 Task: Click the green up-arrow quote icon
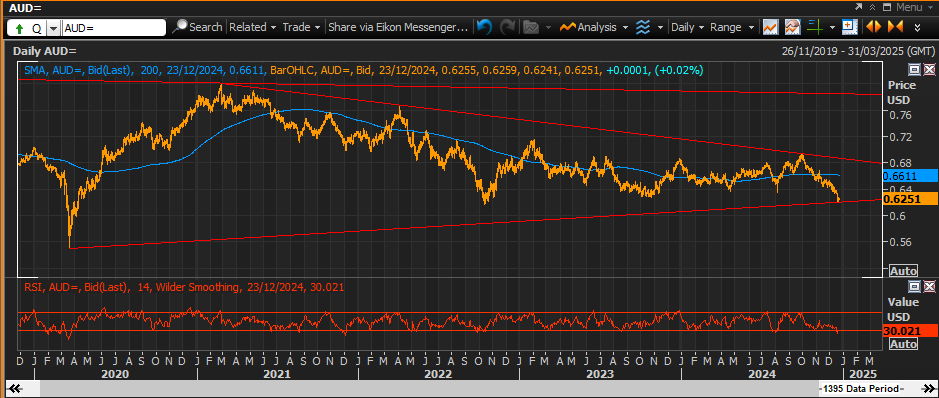pos(19,28)
